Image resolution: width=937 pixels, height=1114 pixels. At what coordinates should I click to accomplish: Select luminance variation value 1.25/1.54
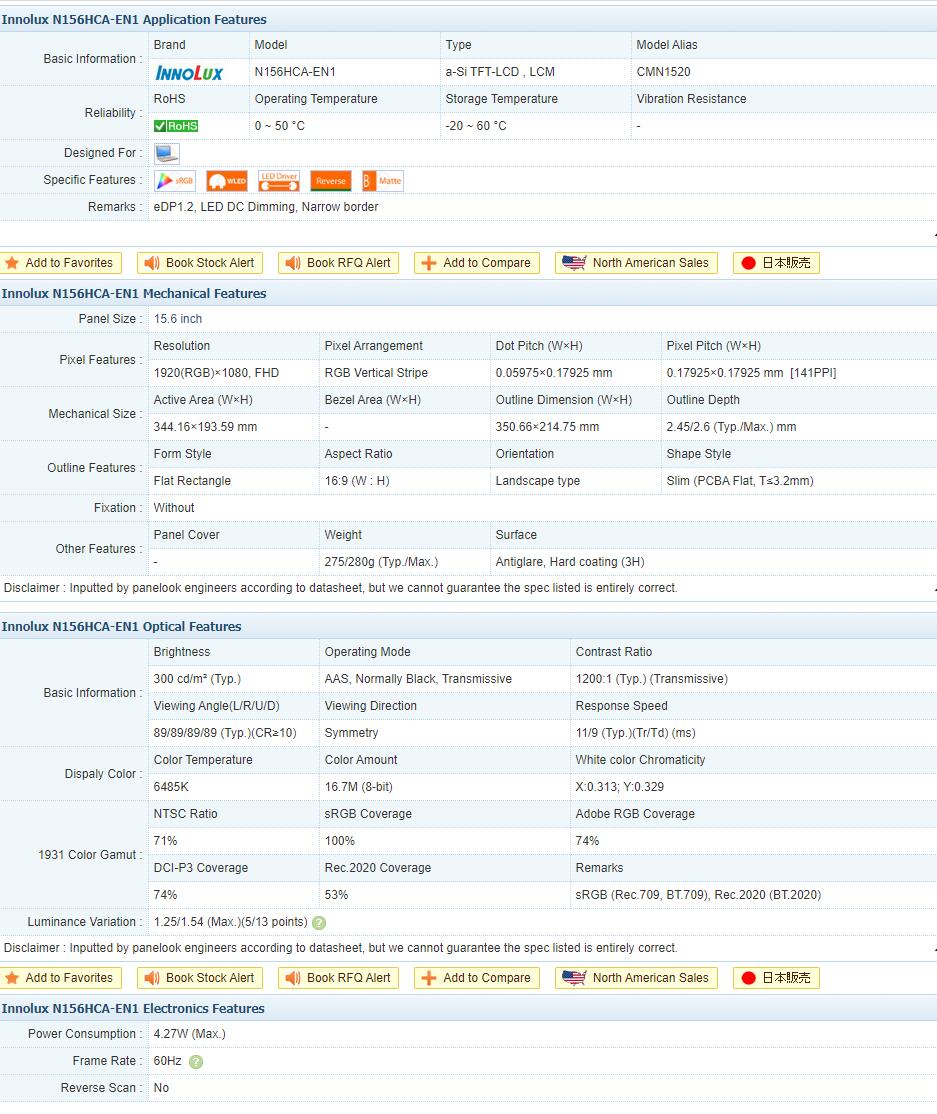tap(231, 922)
